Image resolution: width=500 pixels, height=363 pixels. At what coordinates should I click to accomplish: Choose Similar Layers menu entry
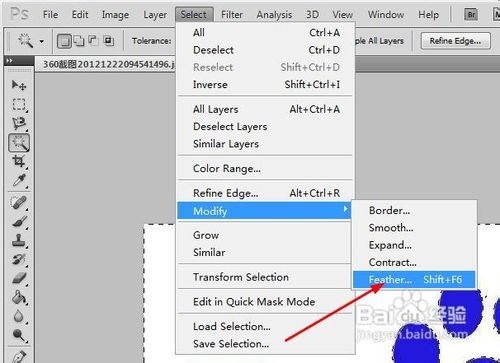tap(265, 144)
